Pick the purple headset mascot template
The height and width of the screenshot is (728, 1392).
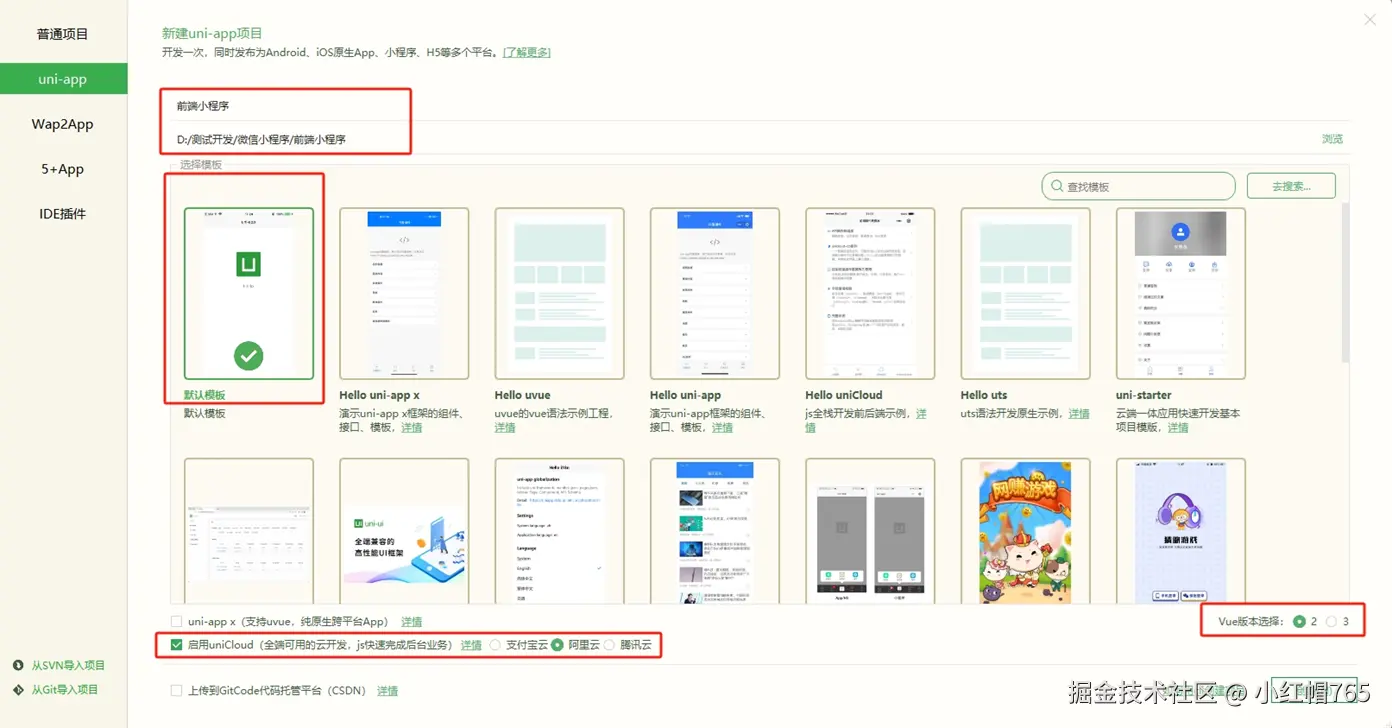tap(1180, 530)
